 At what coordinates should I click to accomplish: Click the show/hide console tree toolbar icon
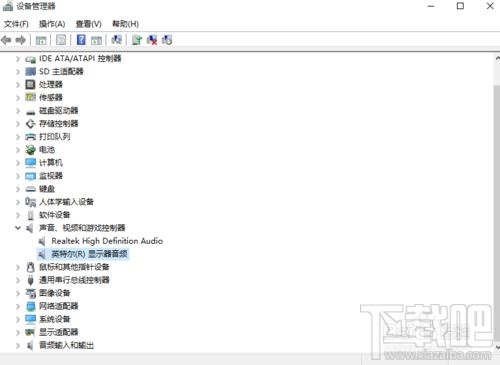click(41, 40)
